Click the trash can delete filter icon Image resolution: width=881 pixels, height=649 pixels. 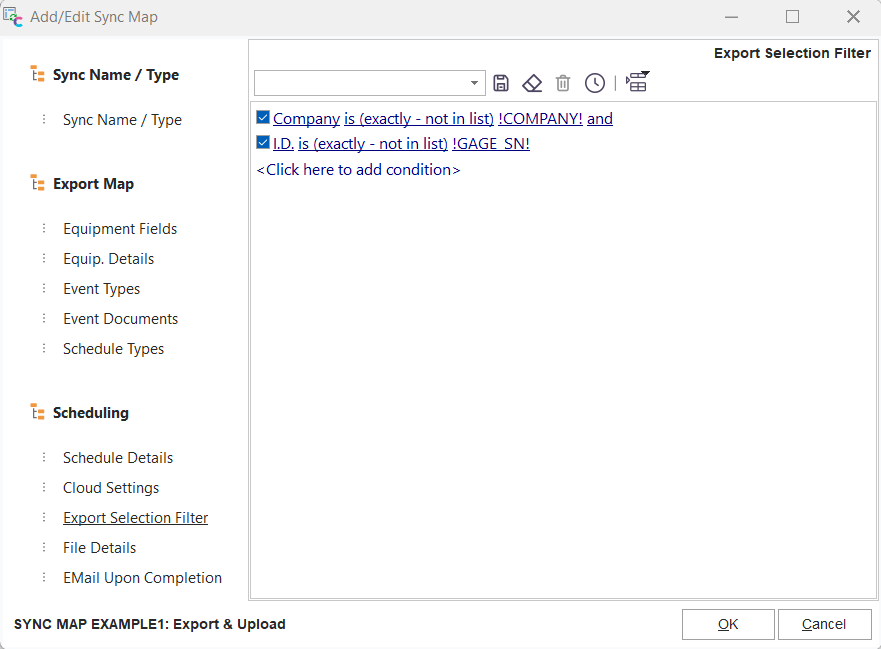coord(563,83)
